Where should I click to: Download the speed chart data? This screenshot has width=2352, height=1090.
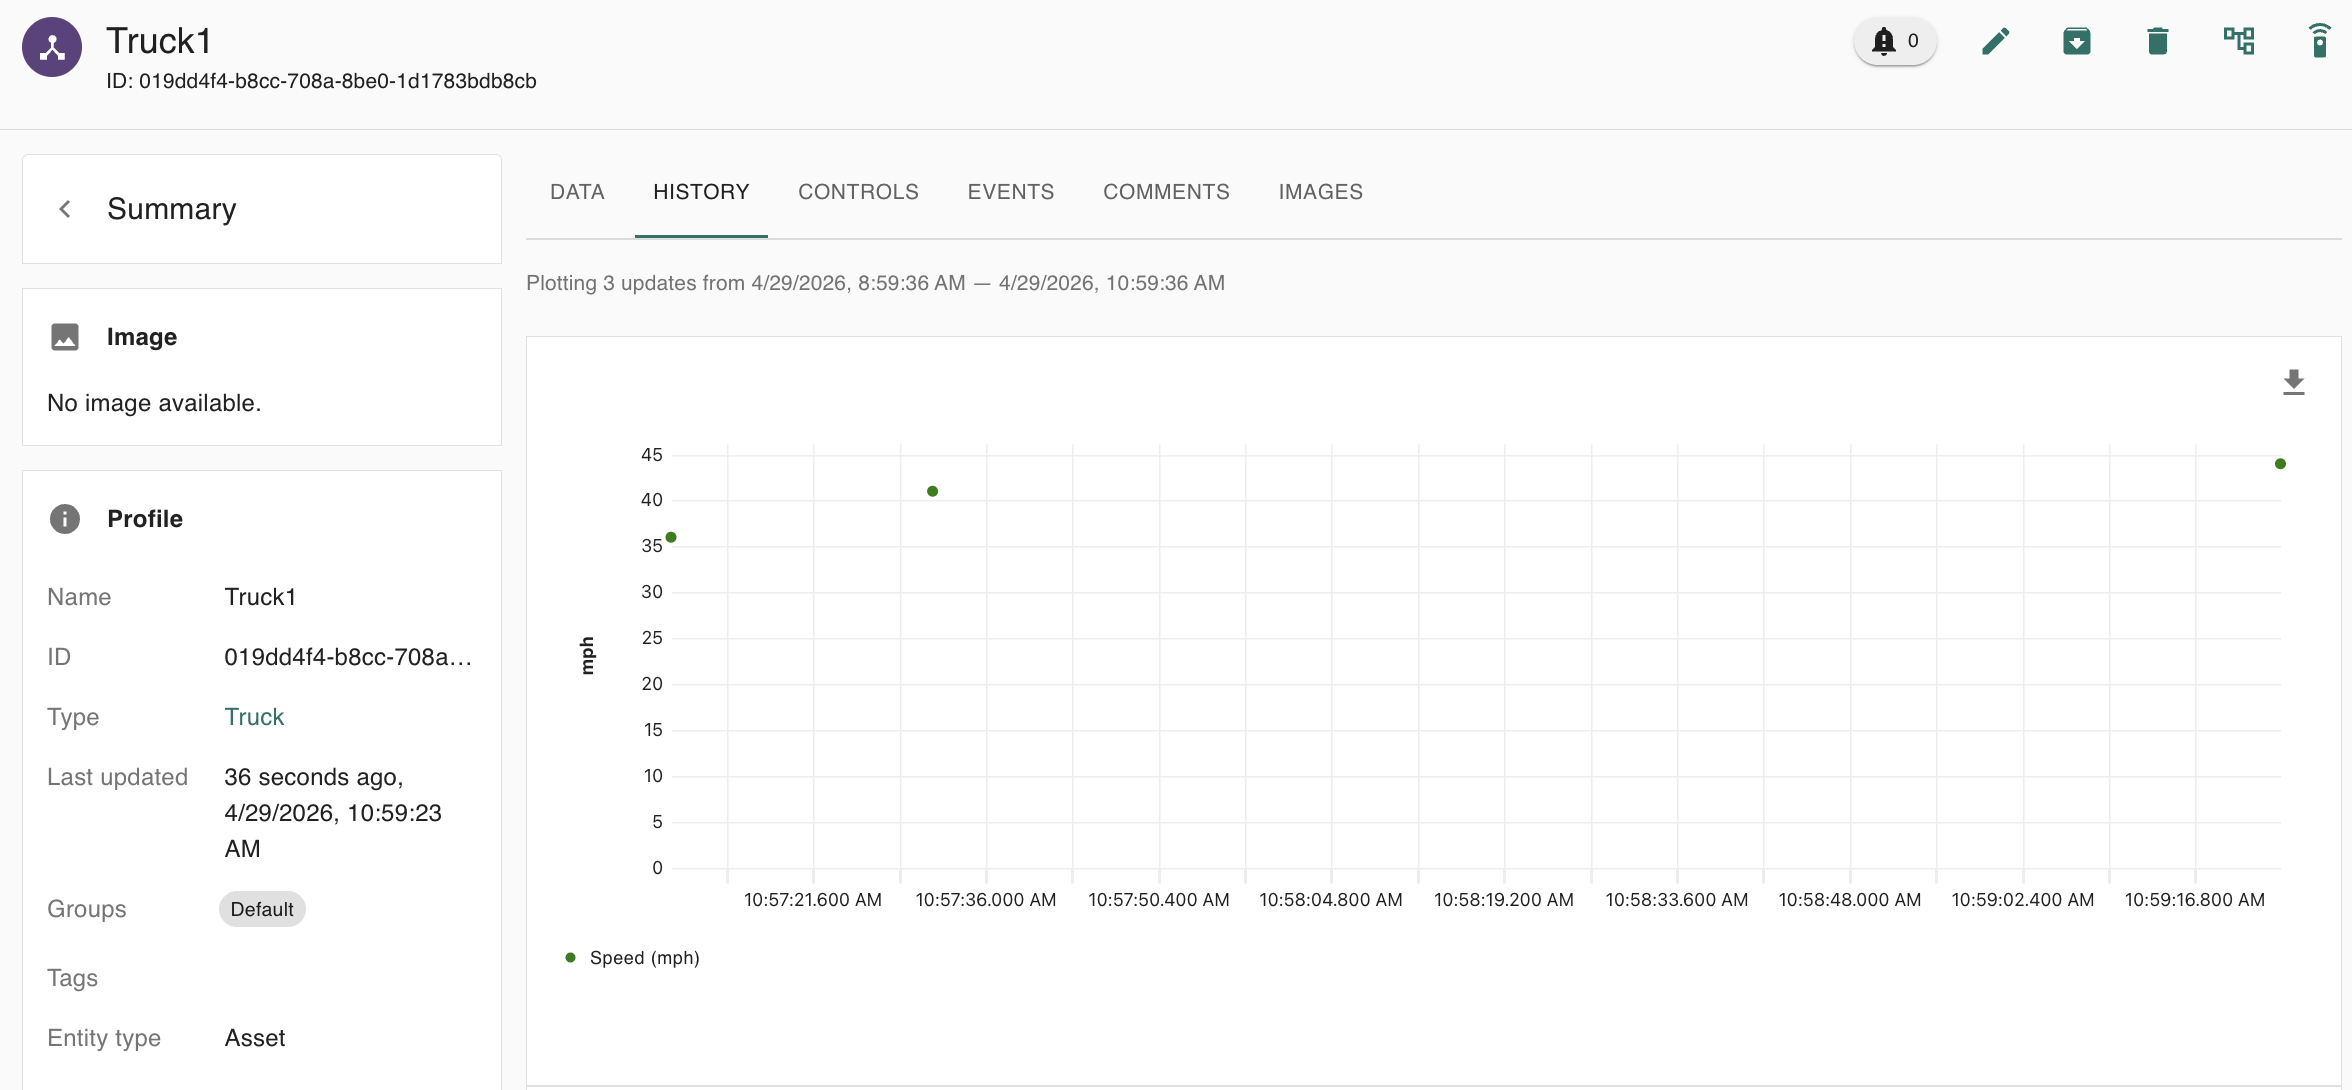click(2294, 382)
